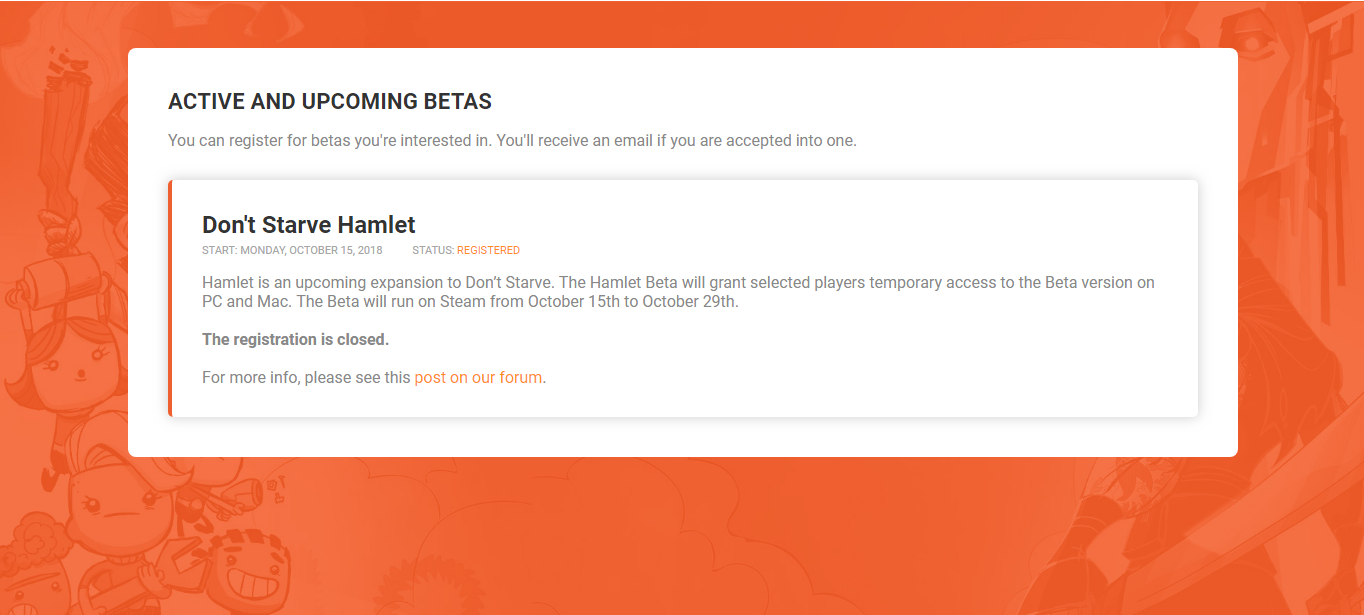The width and height of the screenshot is (1364, 615).
Task: Click "For more info, please see this" text
Action: point(306,378)
